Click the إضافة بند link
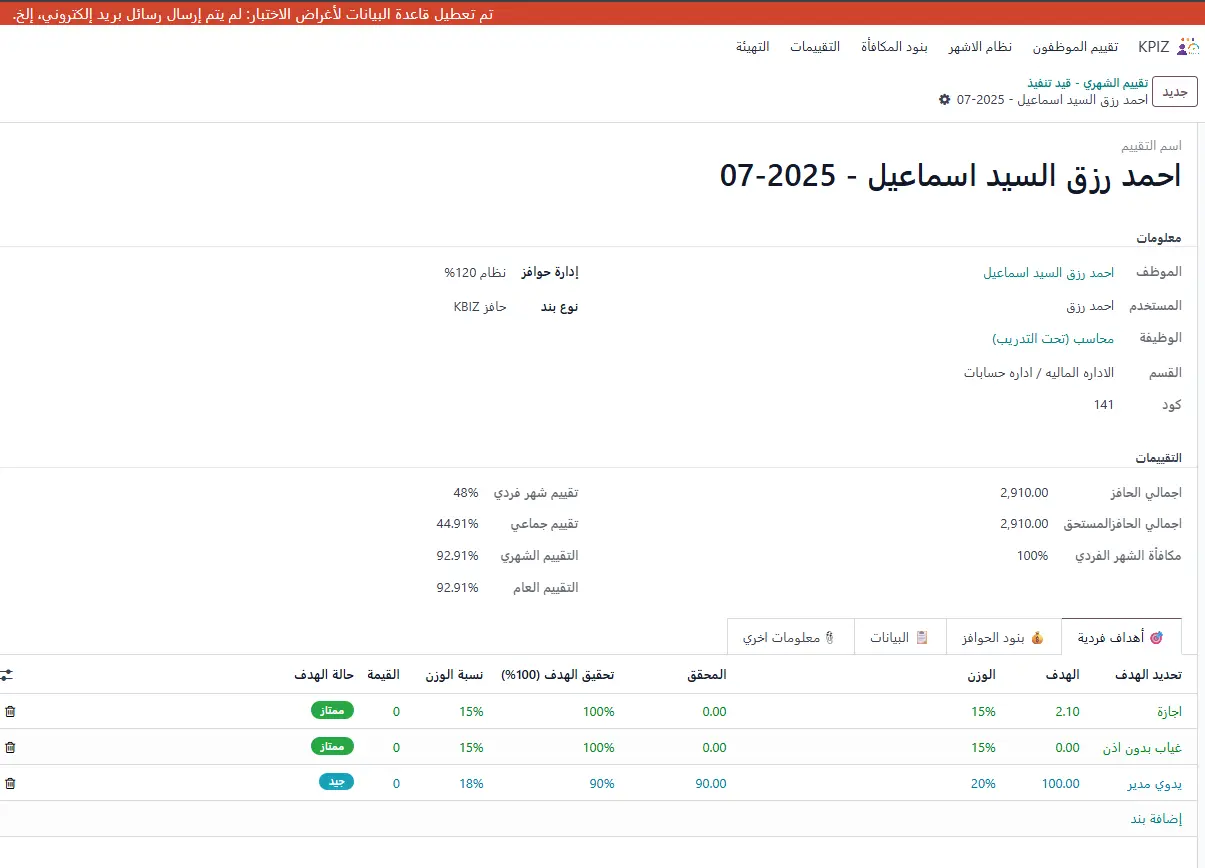Image resolution: width=1205 pixels, height=868 pixels. pos(1156,819)
